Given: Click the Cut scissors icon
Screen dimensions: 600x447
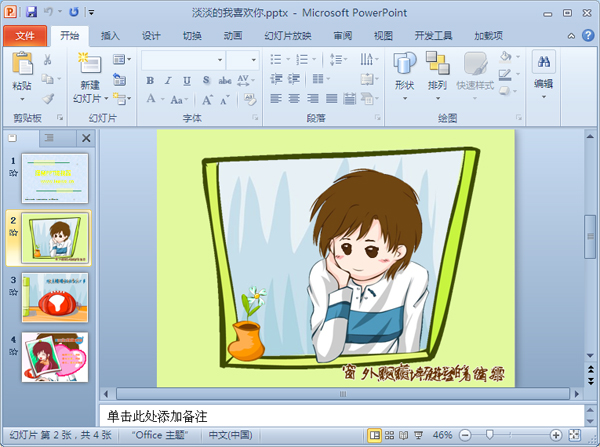Looking at the screenshot, I should coord(47,59).
